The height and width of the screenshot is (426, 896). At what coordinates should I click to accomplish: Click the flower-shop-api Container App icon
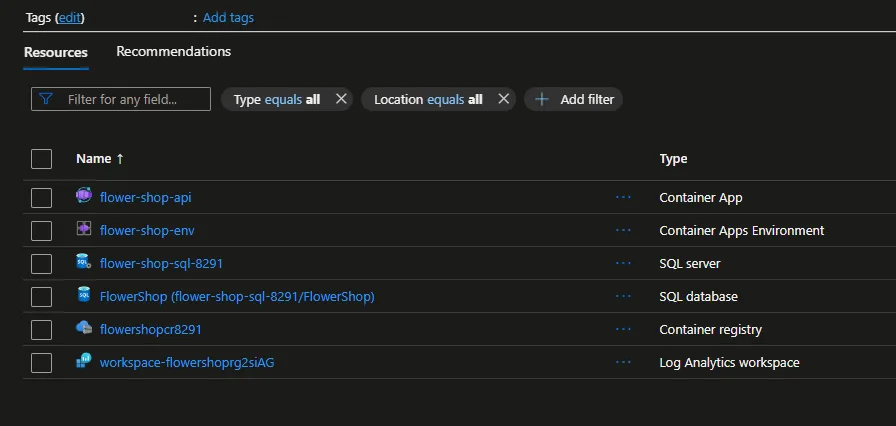(84, 197)
